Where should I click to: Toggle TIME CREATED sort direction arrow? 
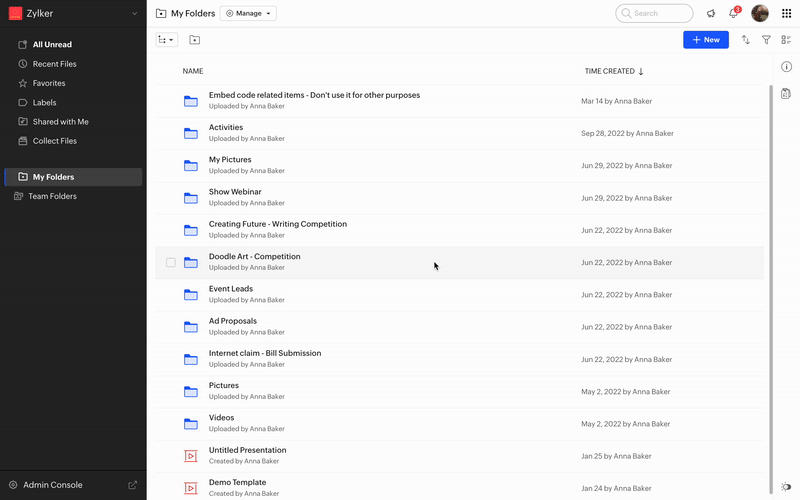point(641,71)
